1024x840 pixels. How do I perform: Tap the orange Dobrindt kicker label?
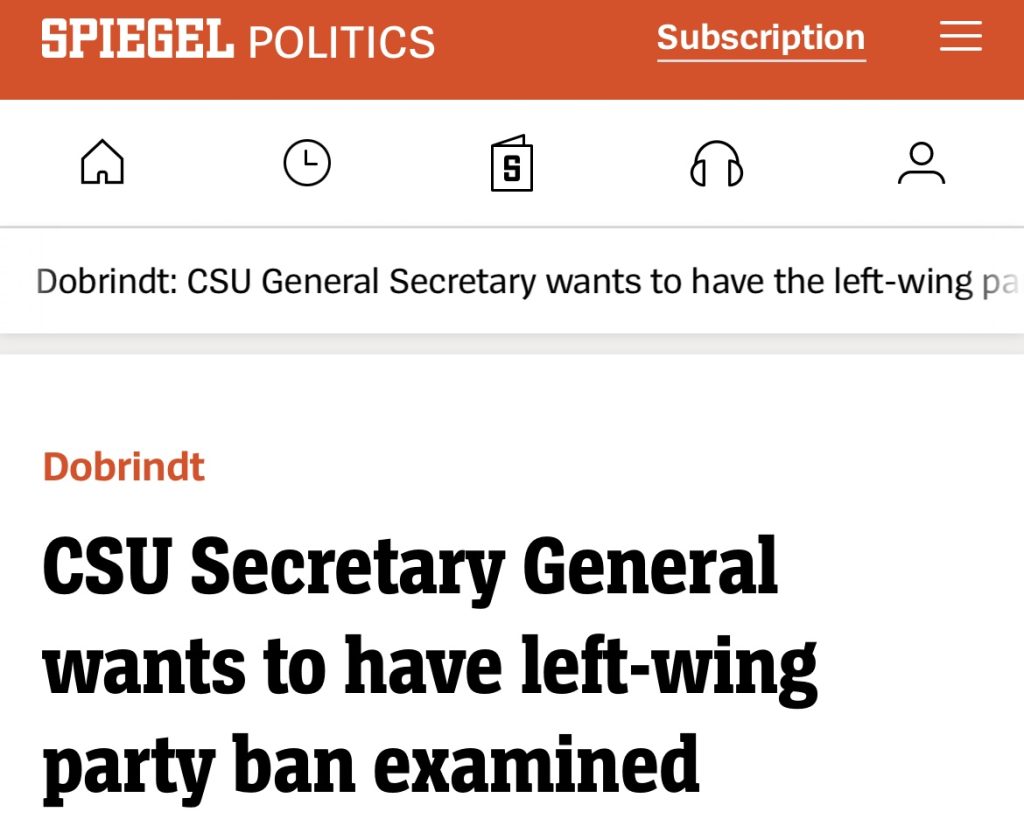(x=124, y=467)
